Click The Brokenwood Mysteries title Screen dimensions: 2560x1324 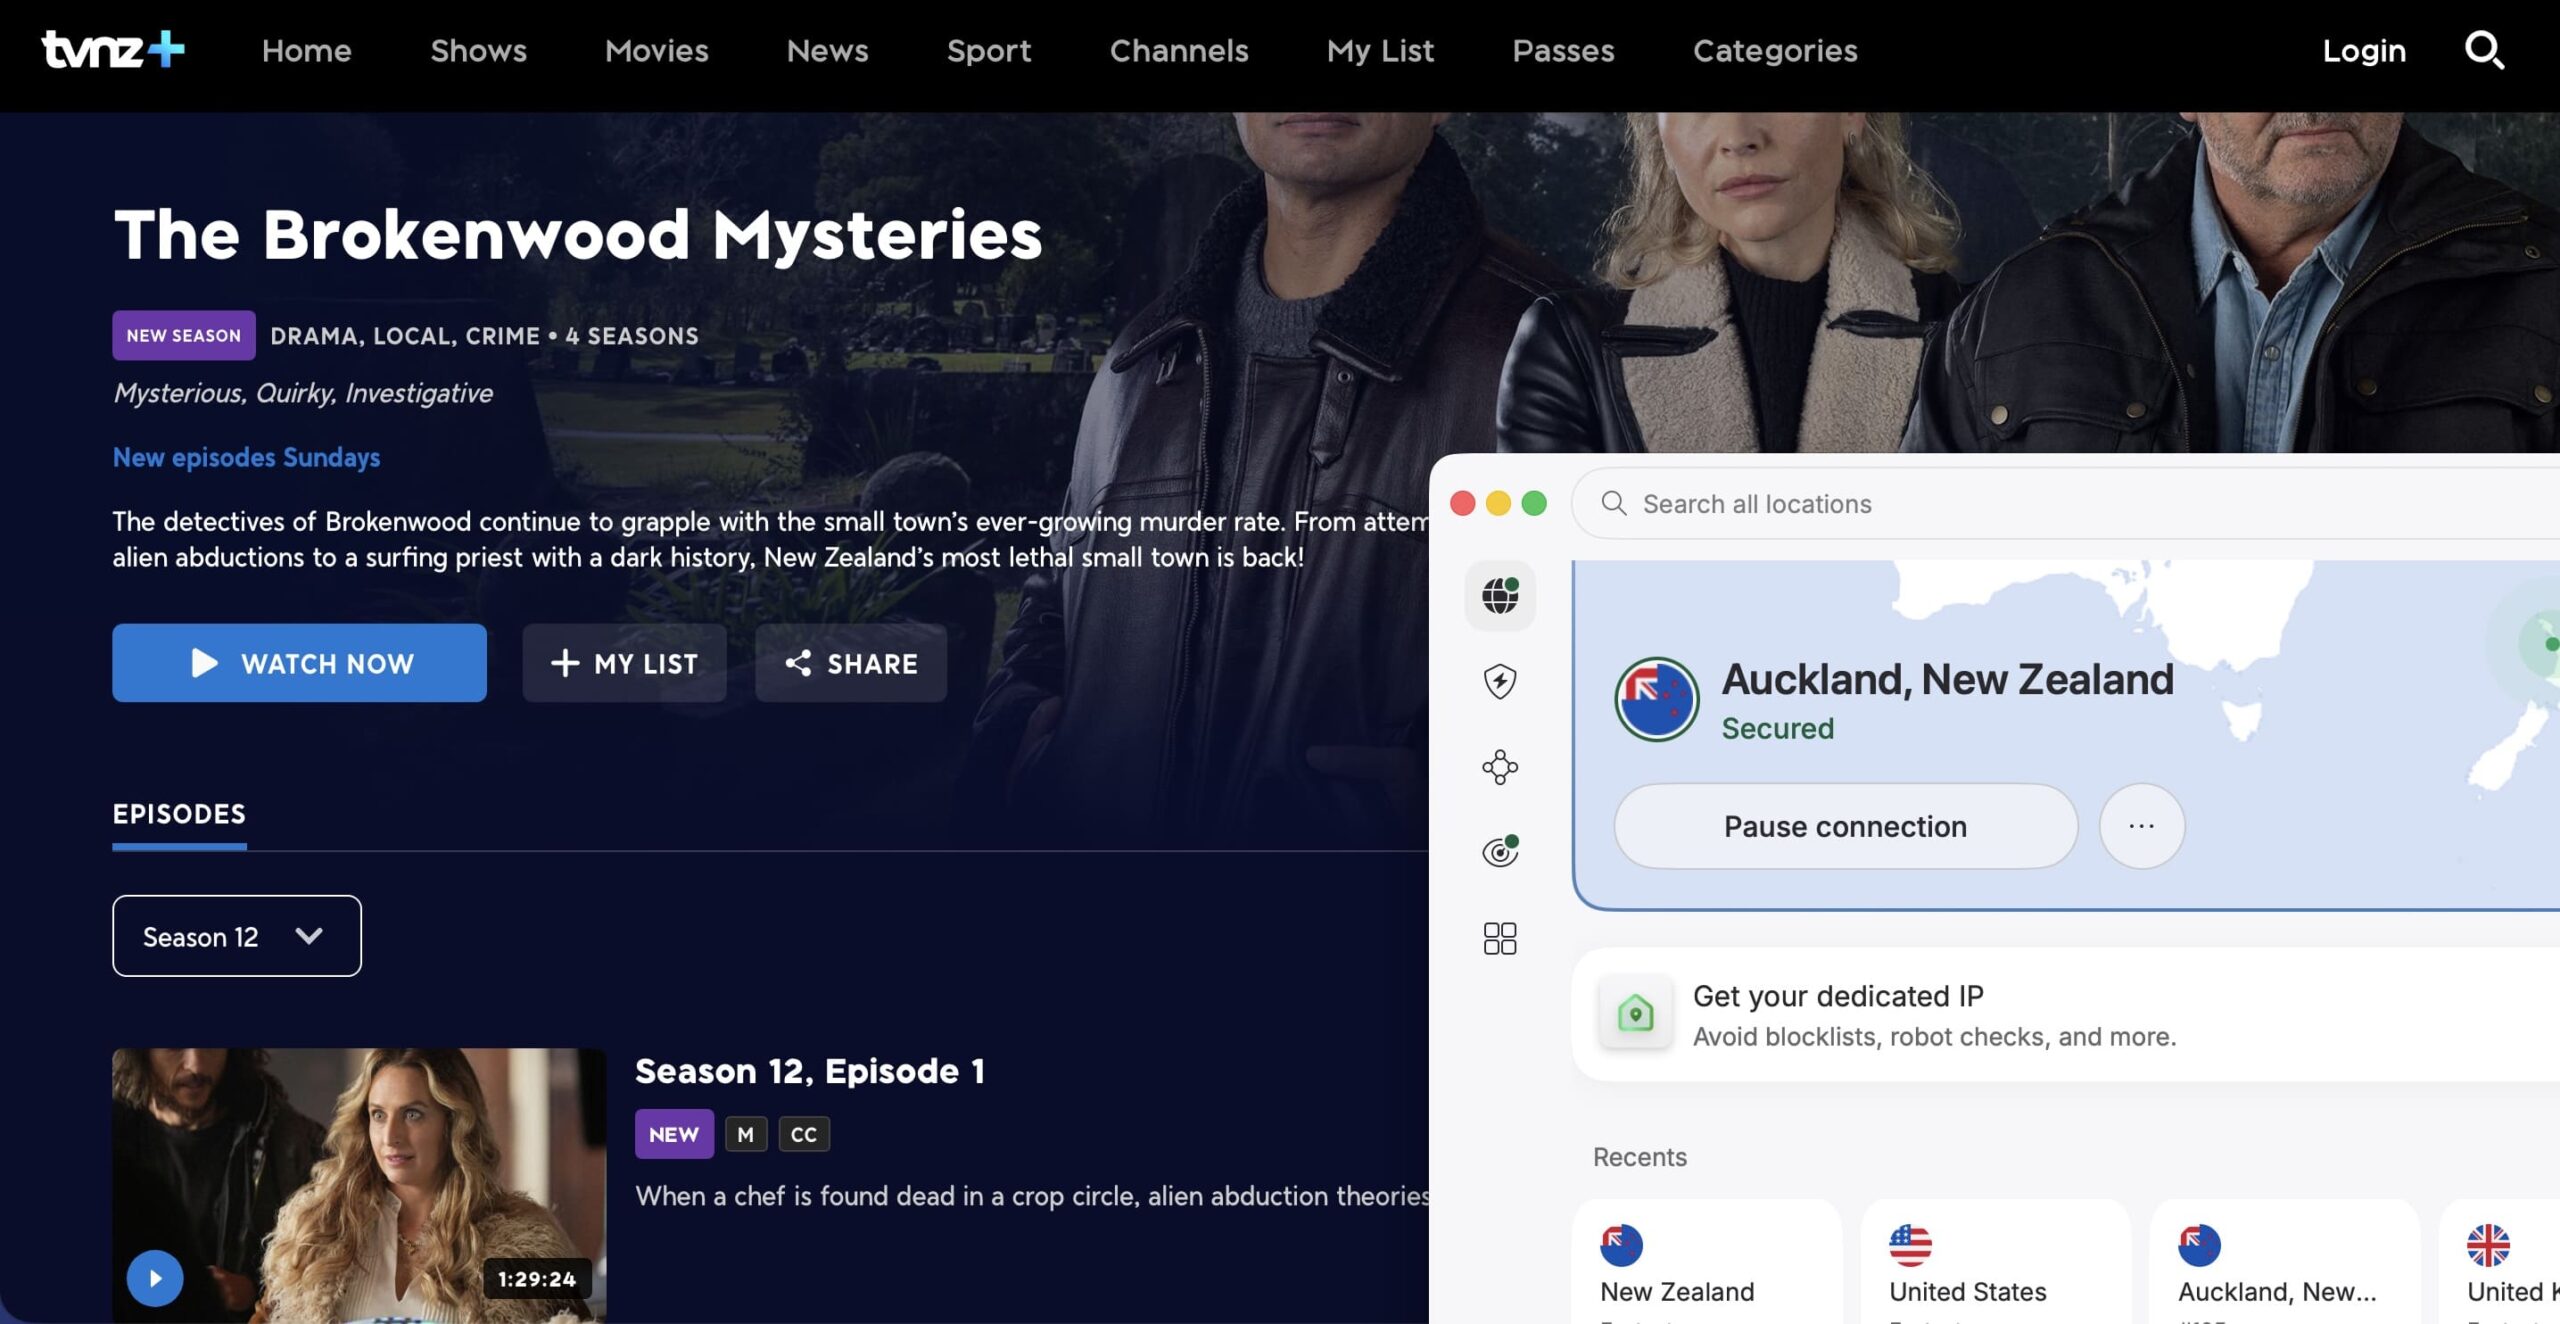pos(578,234)
